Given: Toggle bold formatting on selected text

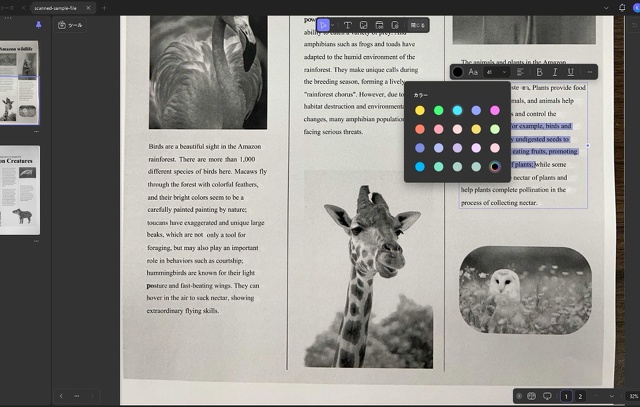Looking at the screenshot, I should pyautogui.click(x=540, y=72).
